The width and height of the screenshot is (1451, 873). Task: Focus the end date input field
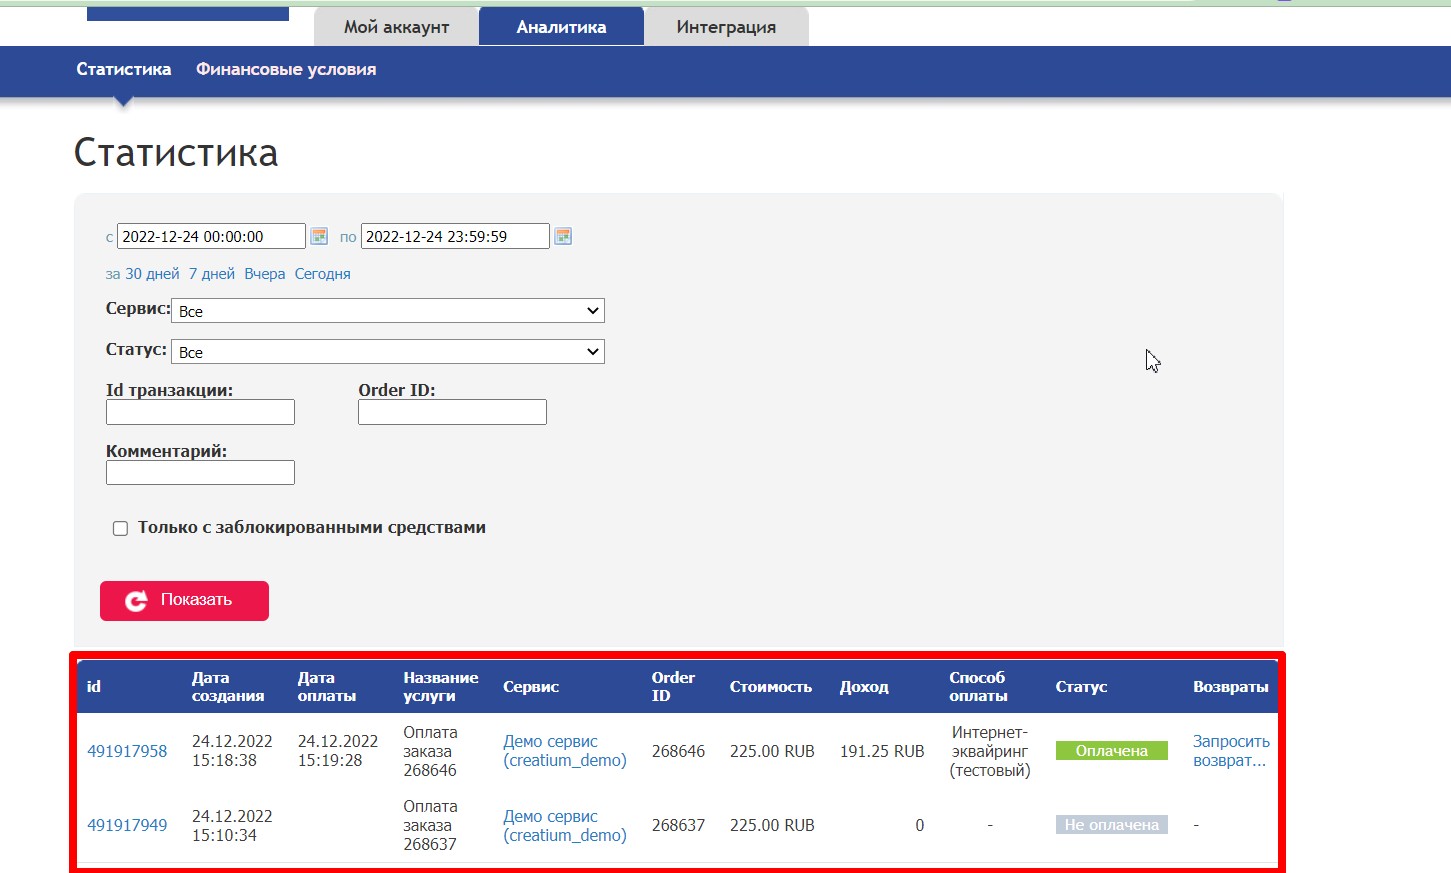coord(455,236)
